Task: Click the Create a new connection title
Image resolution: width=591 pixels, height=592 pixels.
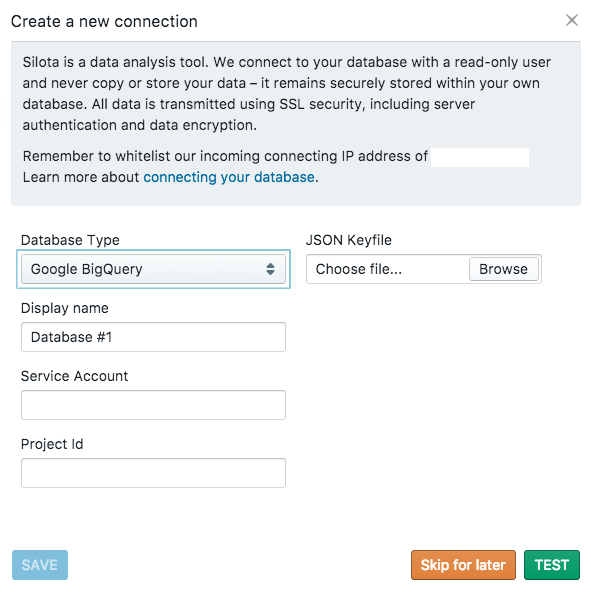Action: tap(104, 22)
